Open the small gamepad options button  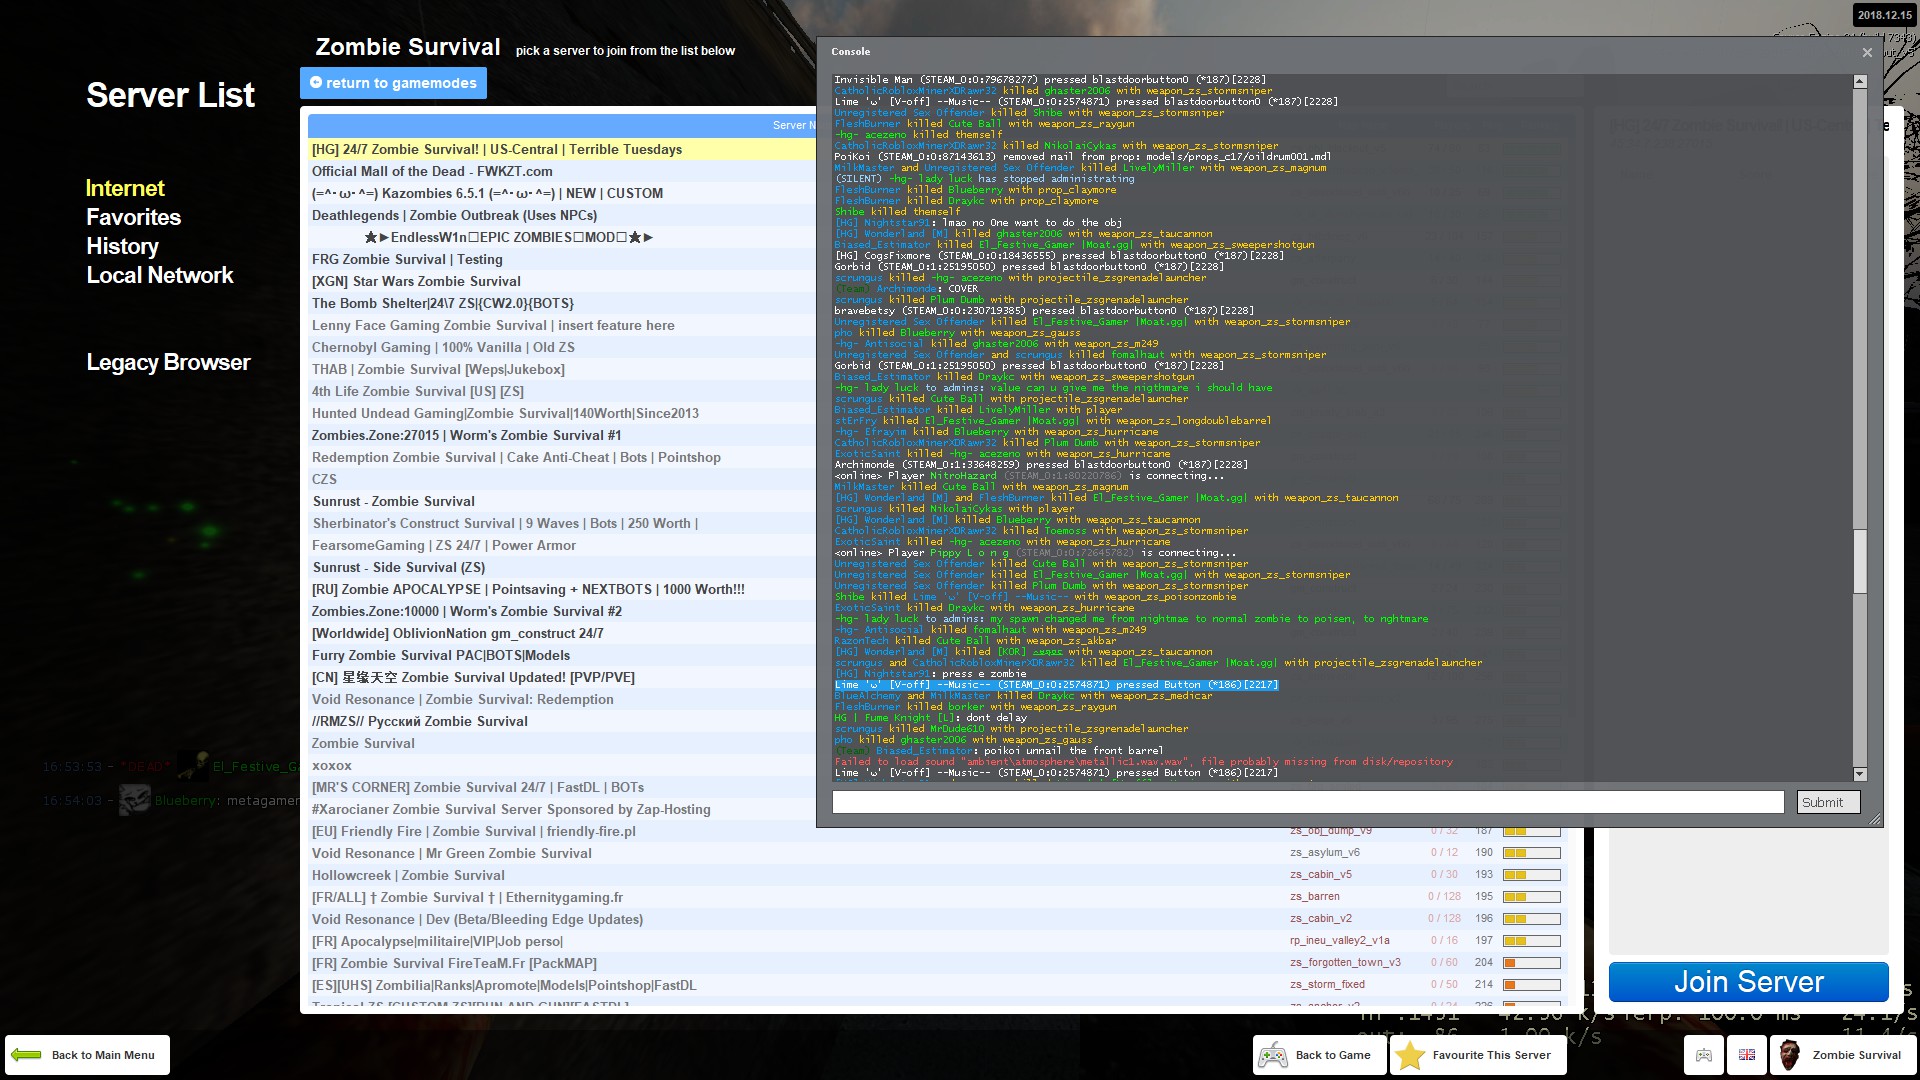[x=1704, y=1055]
